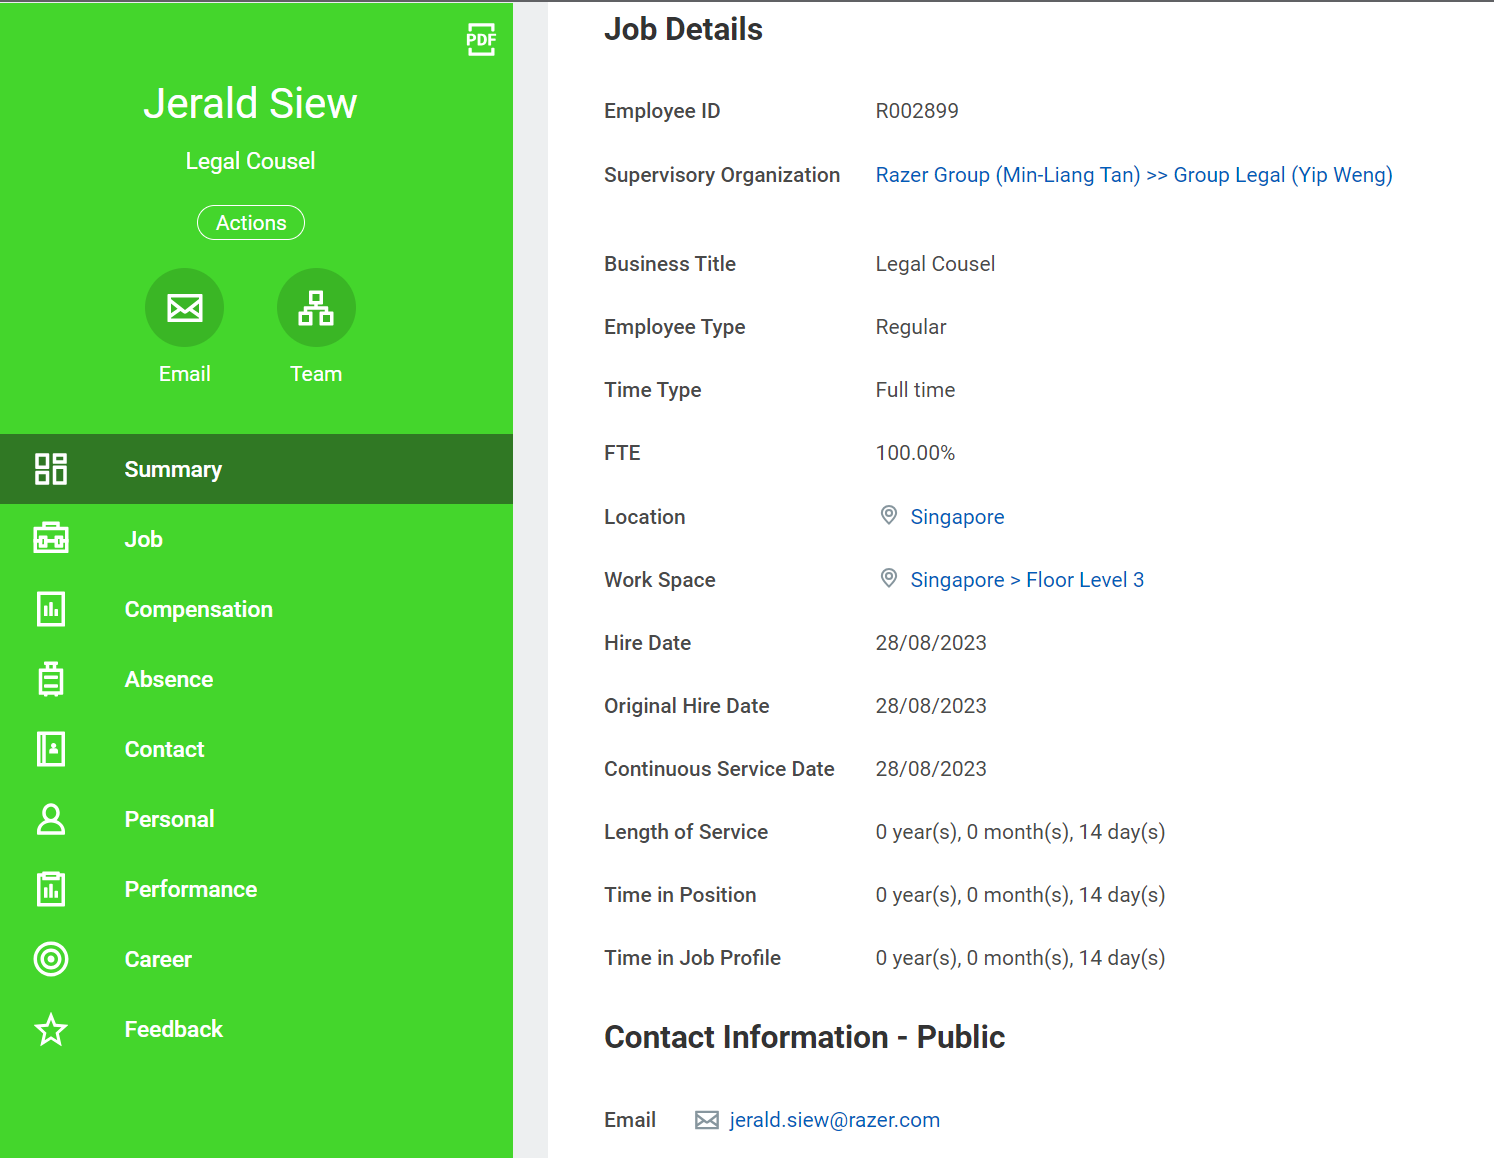The width and height of the screenshot is (1494, 1158).
Task: Click the location pin beside Singapore
Action: 888,515
